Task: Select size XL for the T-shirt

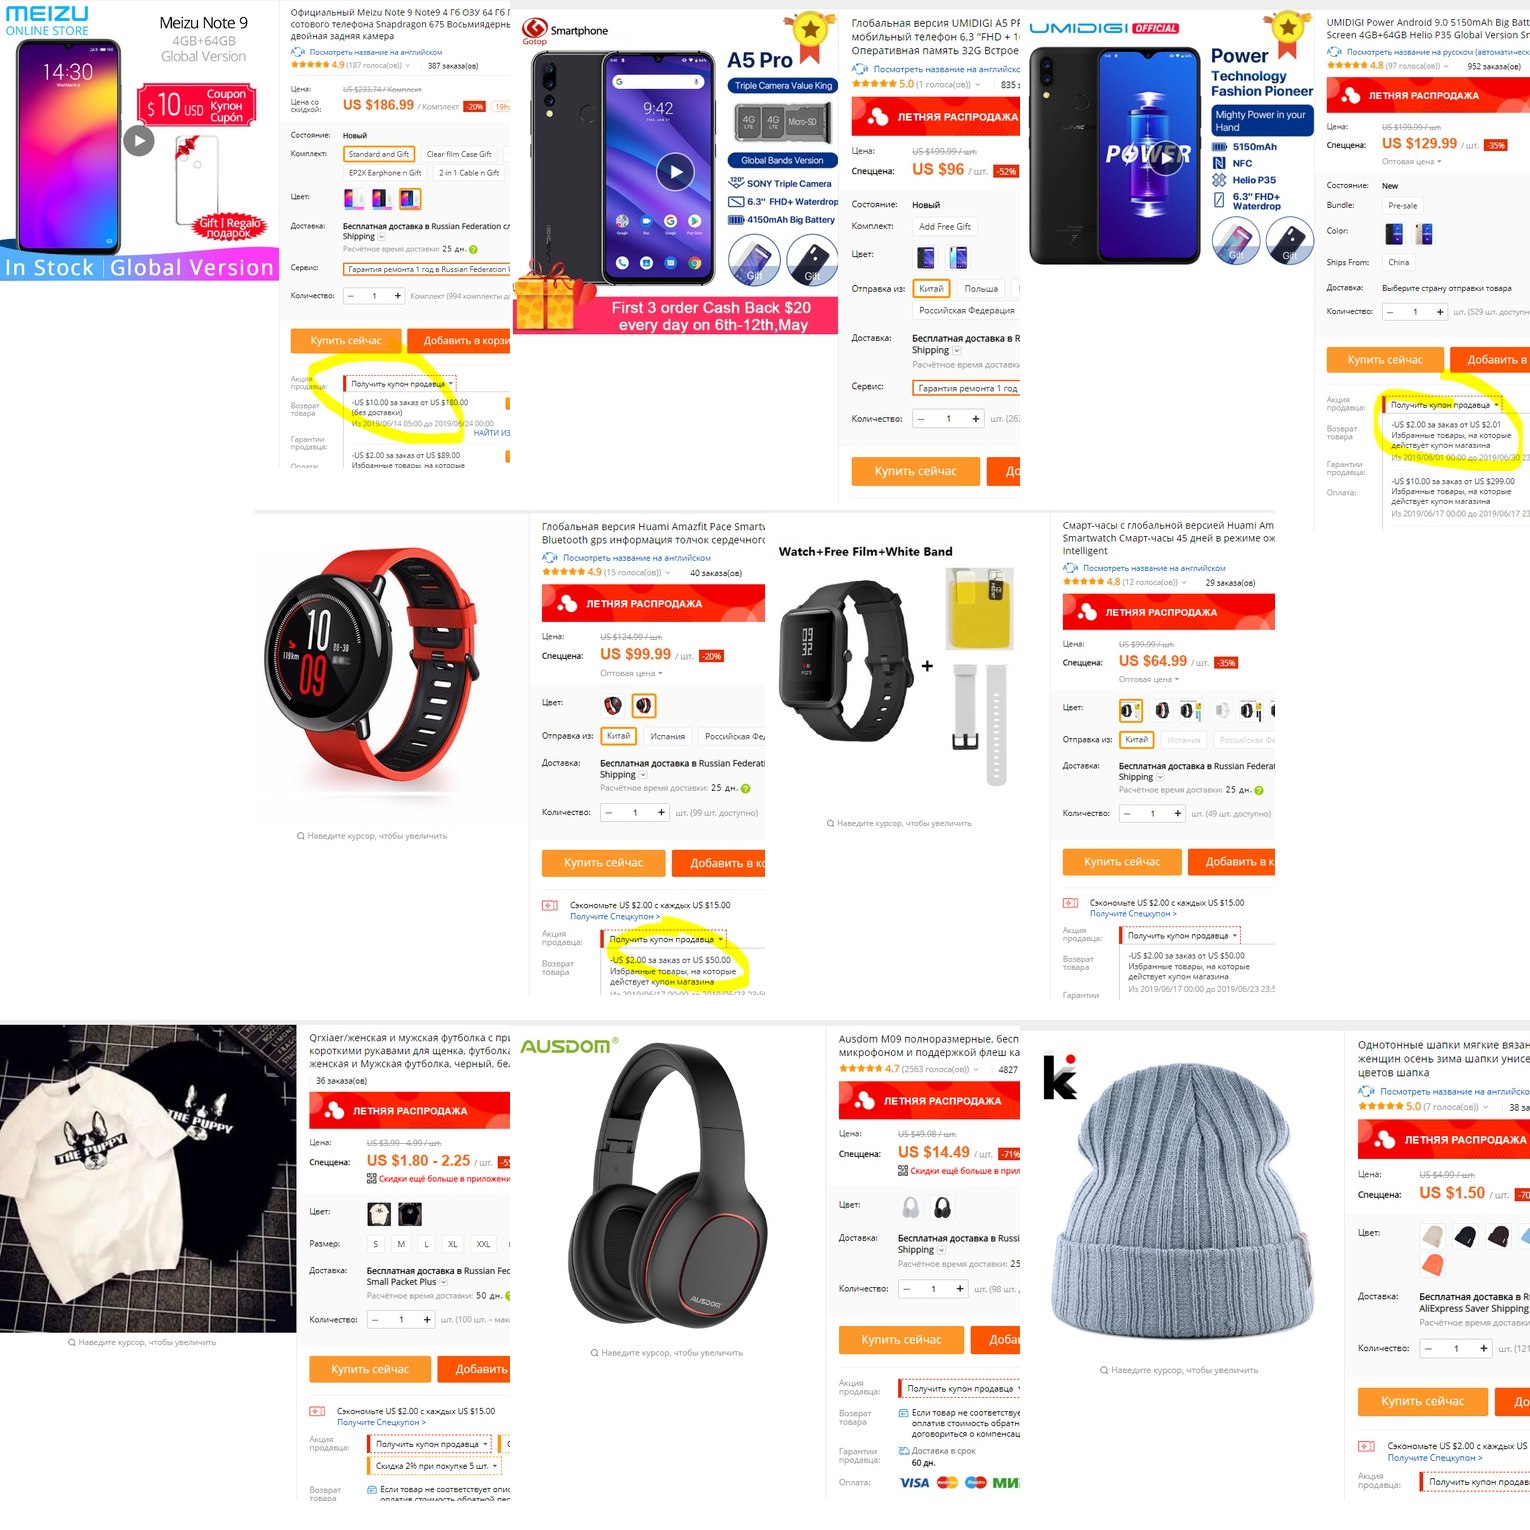Action: coord(453,1244)
